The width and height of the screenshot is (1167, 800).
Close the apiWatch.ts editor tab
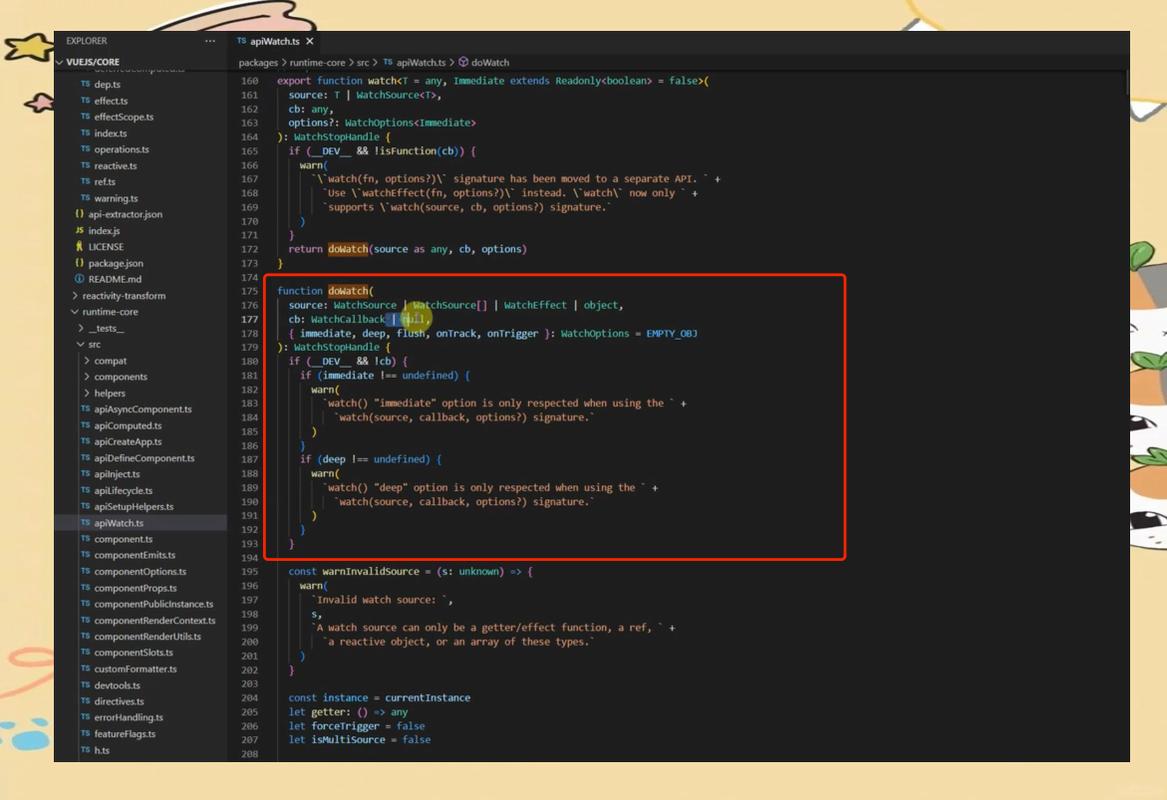pyautogui.click(x=310, y=41)
